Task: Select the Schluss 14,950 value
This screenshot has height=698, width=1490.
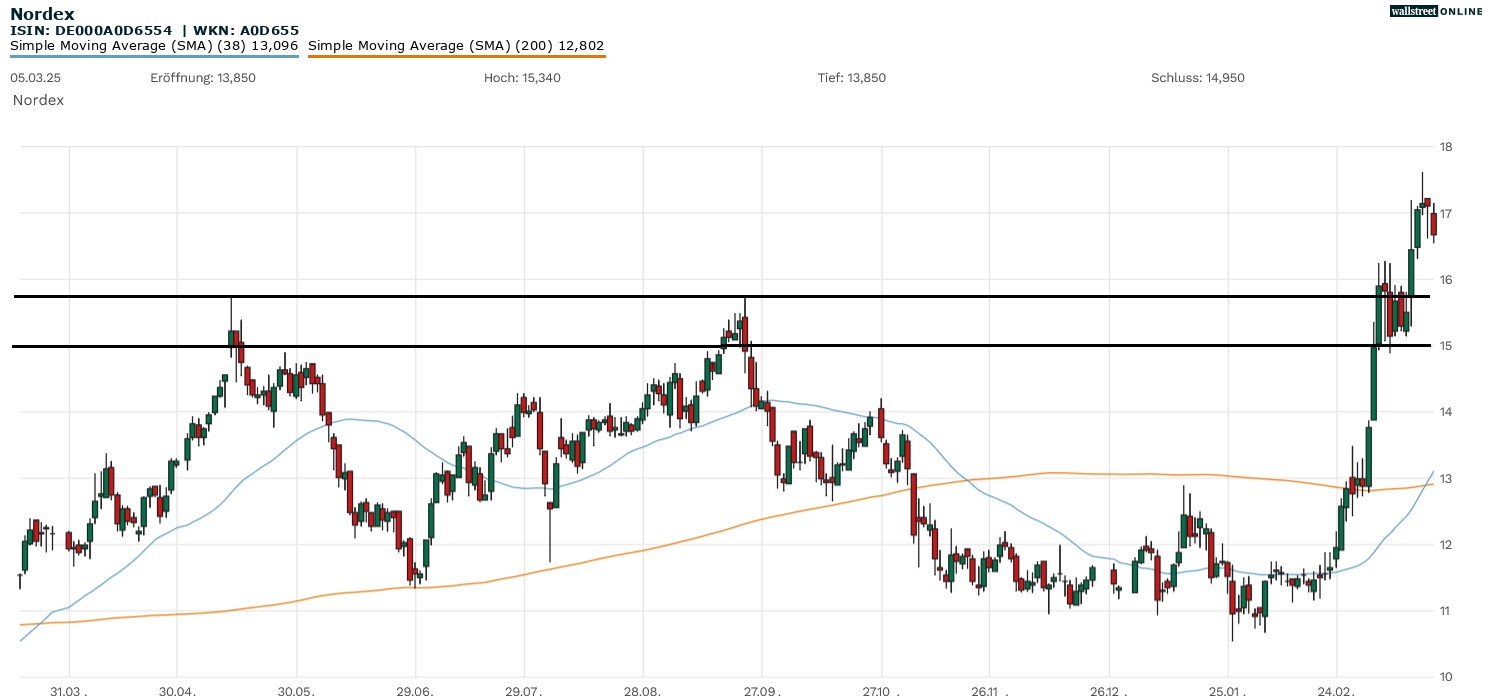Action: (1197, 78)
